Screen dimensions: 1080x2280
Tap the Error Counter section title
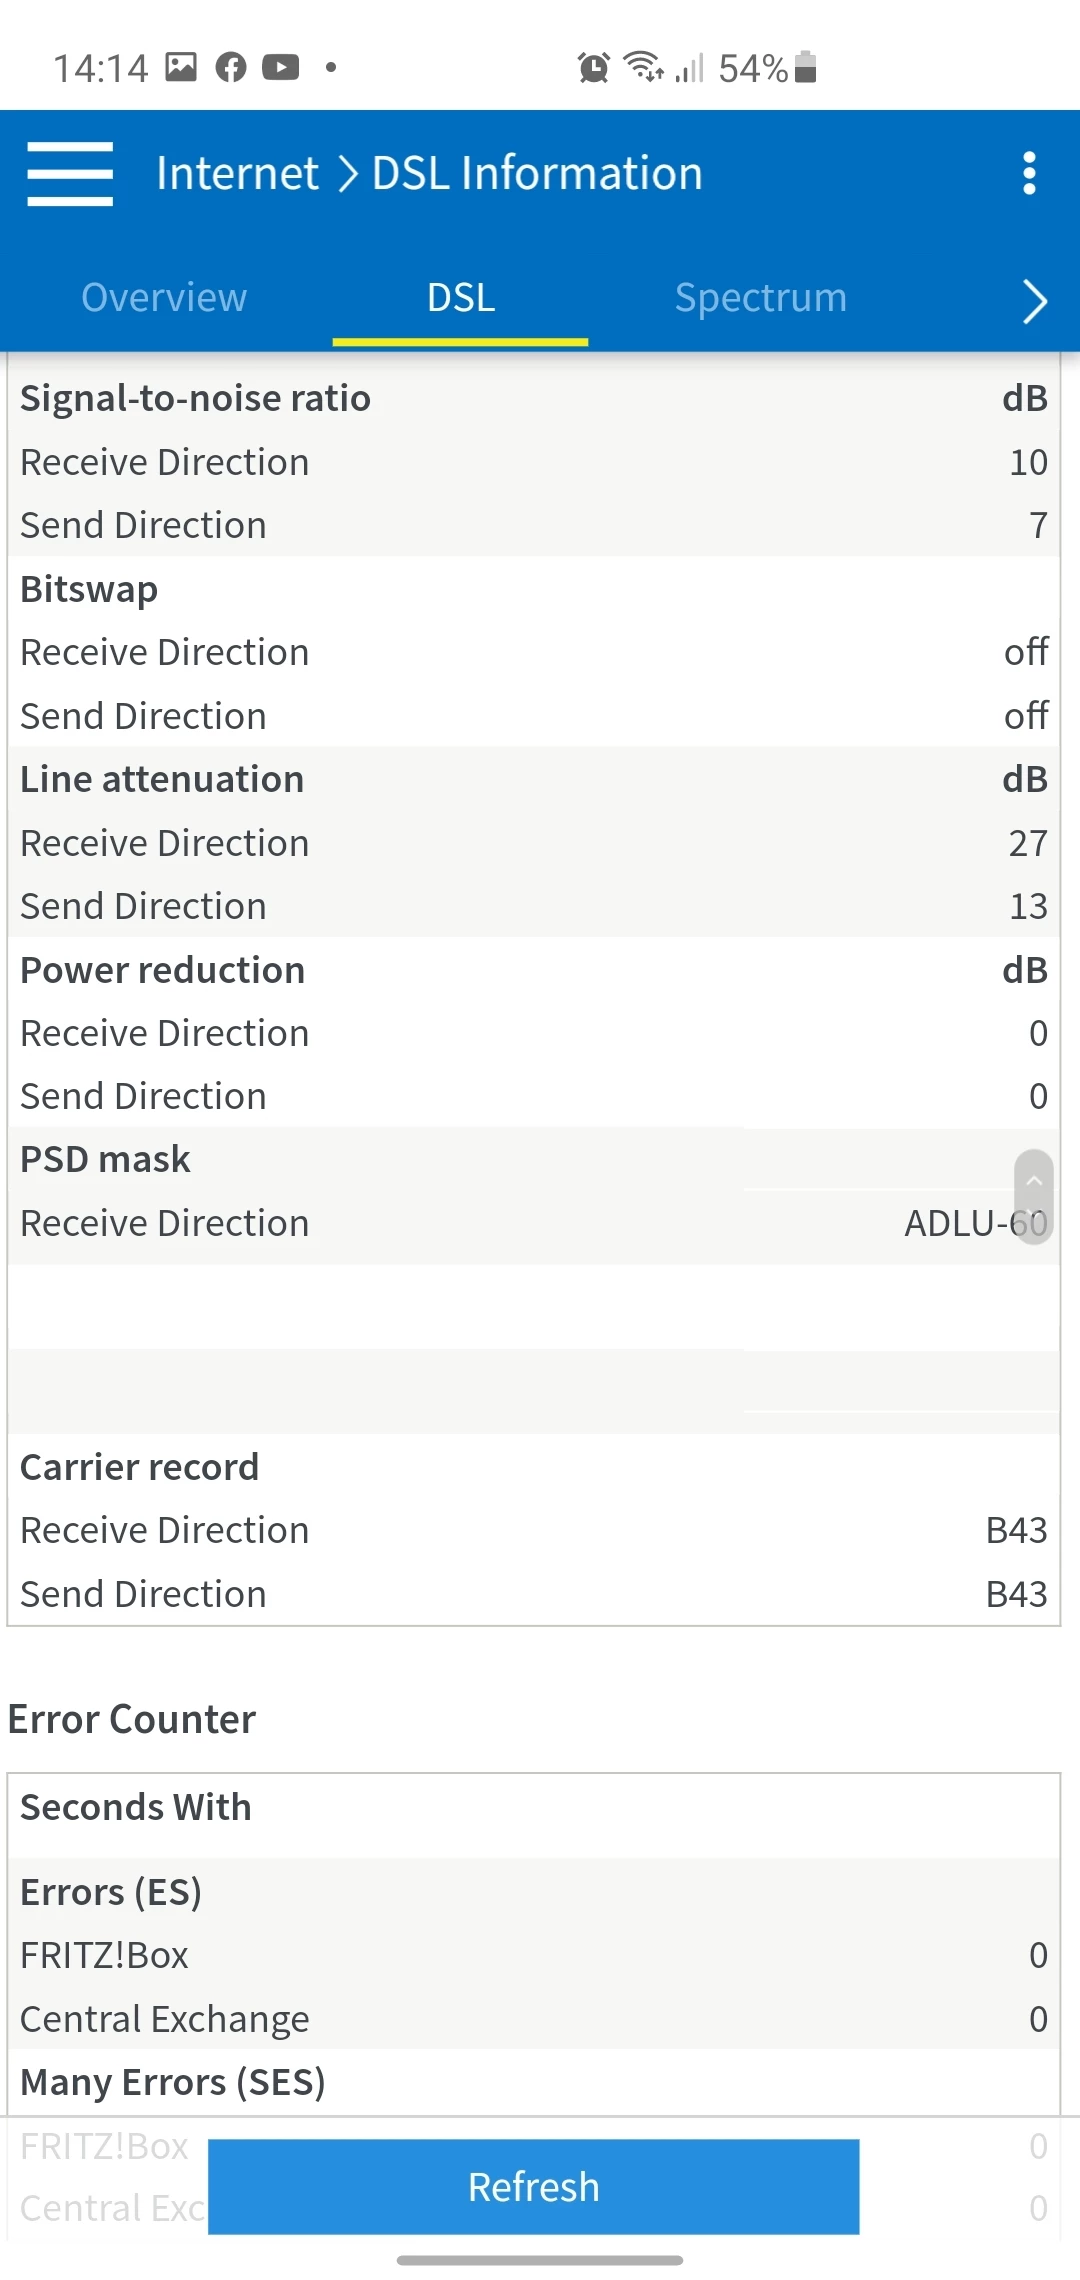132,1719
